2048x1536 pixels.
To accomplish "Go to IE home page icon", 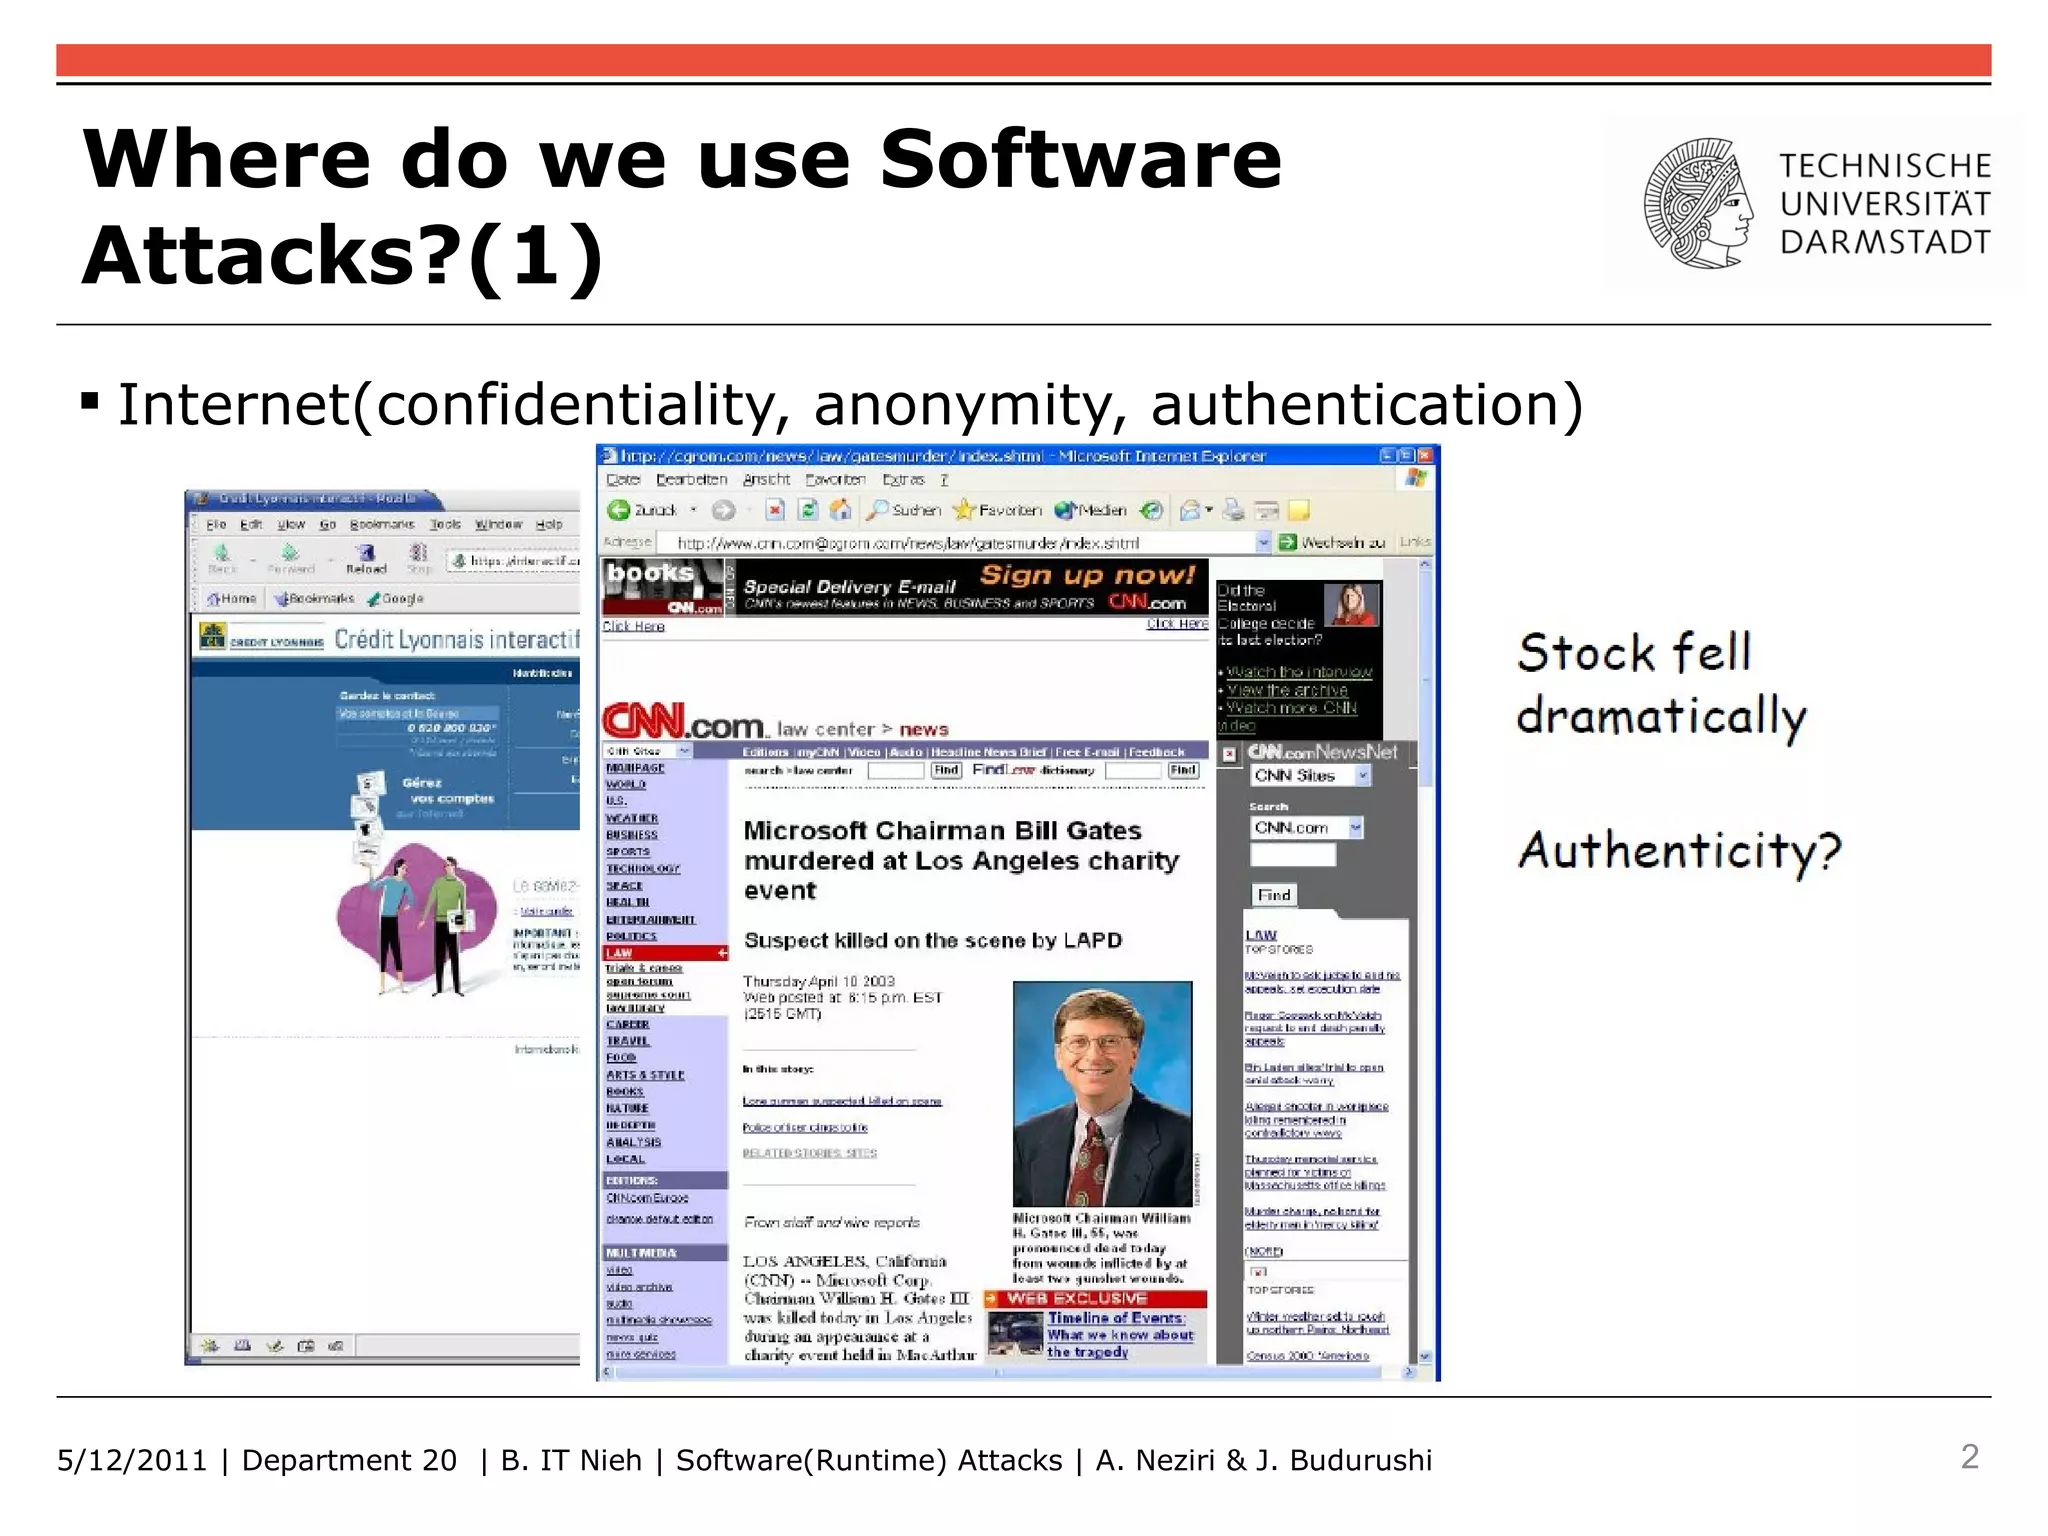I will tap(841, 511).
